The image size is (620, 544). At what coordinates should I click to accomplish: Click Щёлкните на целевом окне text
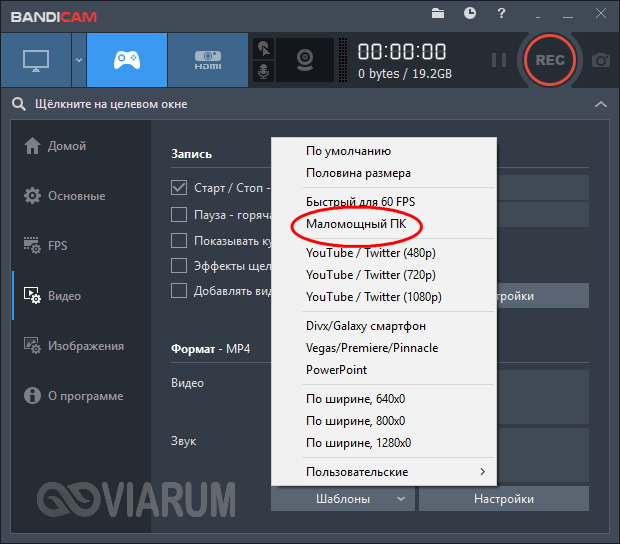pos(111,104)
